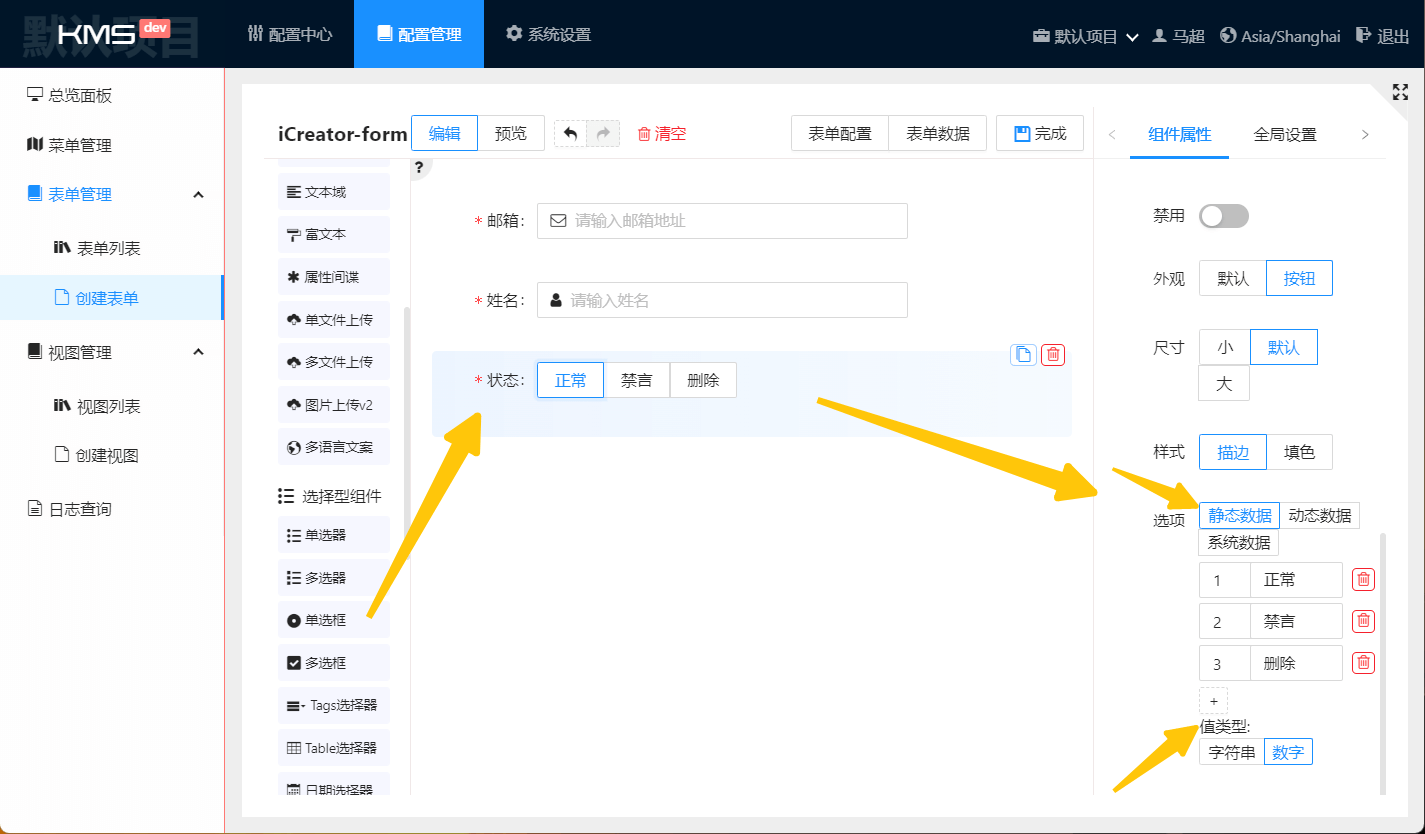Viewport: 1425px width, 834px height.
Task: Click the 清空 clear link
Action: [x=662, y=134]
